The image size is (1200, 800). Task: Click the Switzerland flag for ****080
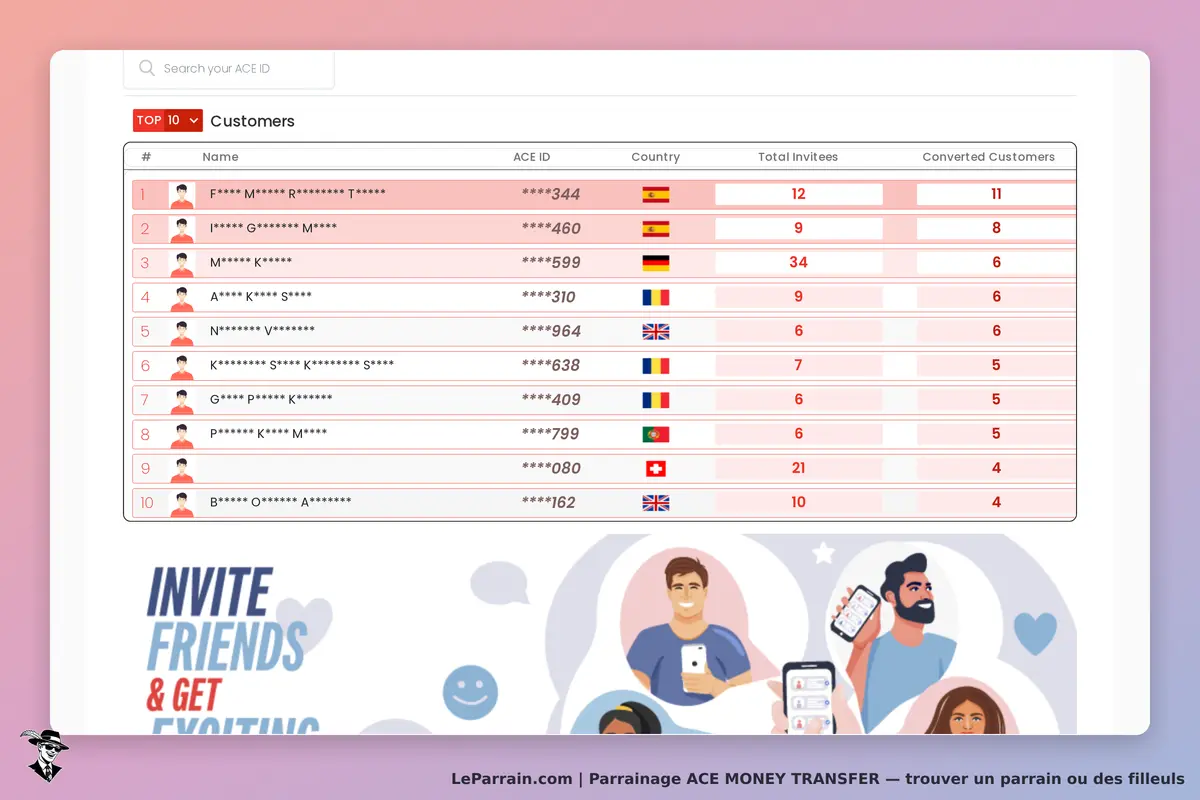(656, 468)
